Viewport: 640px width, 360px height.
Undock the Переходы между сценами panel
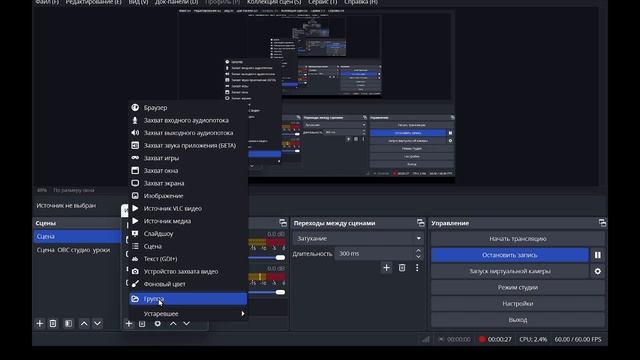click(x=420, y=223)
